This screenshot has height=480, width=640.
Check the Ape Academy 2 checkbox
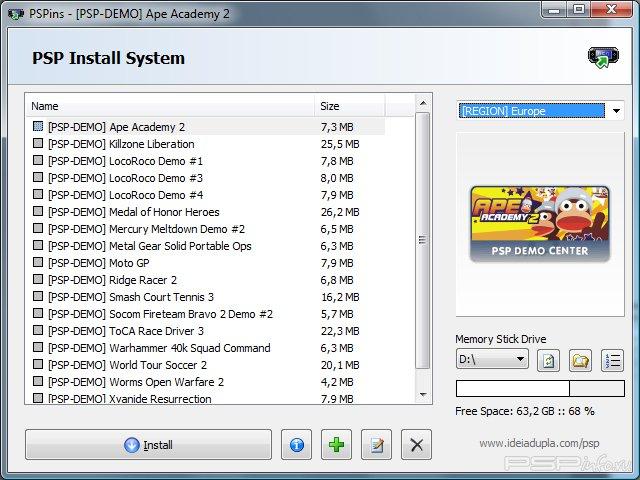tap(38, 126)
